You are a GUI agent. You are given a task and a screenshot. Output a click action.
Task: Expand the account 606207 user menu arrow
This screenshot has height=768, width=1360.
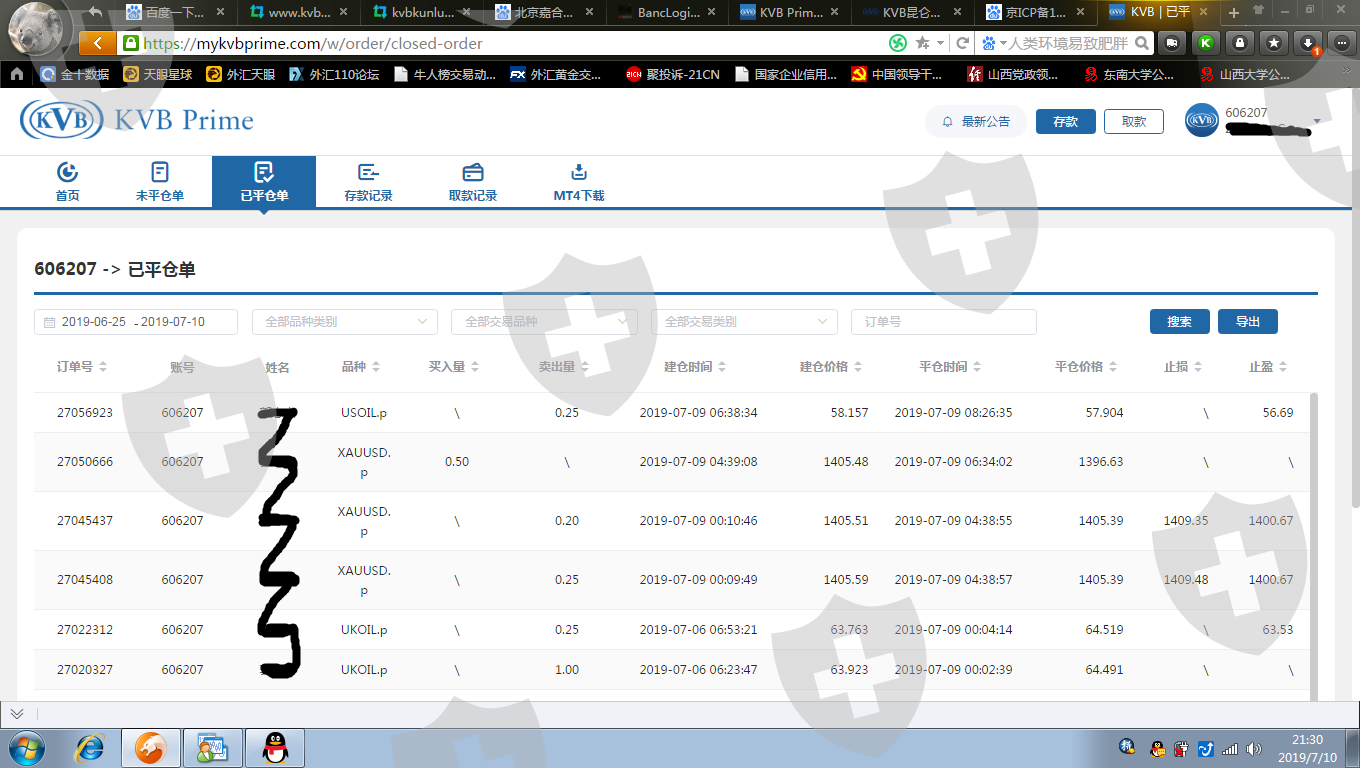[1317, 122]
